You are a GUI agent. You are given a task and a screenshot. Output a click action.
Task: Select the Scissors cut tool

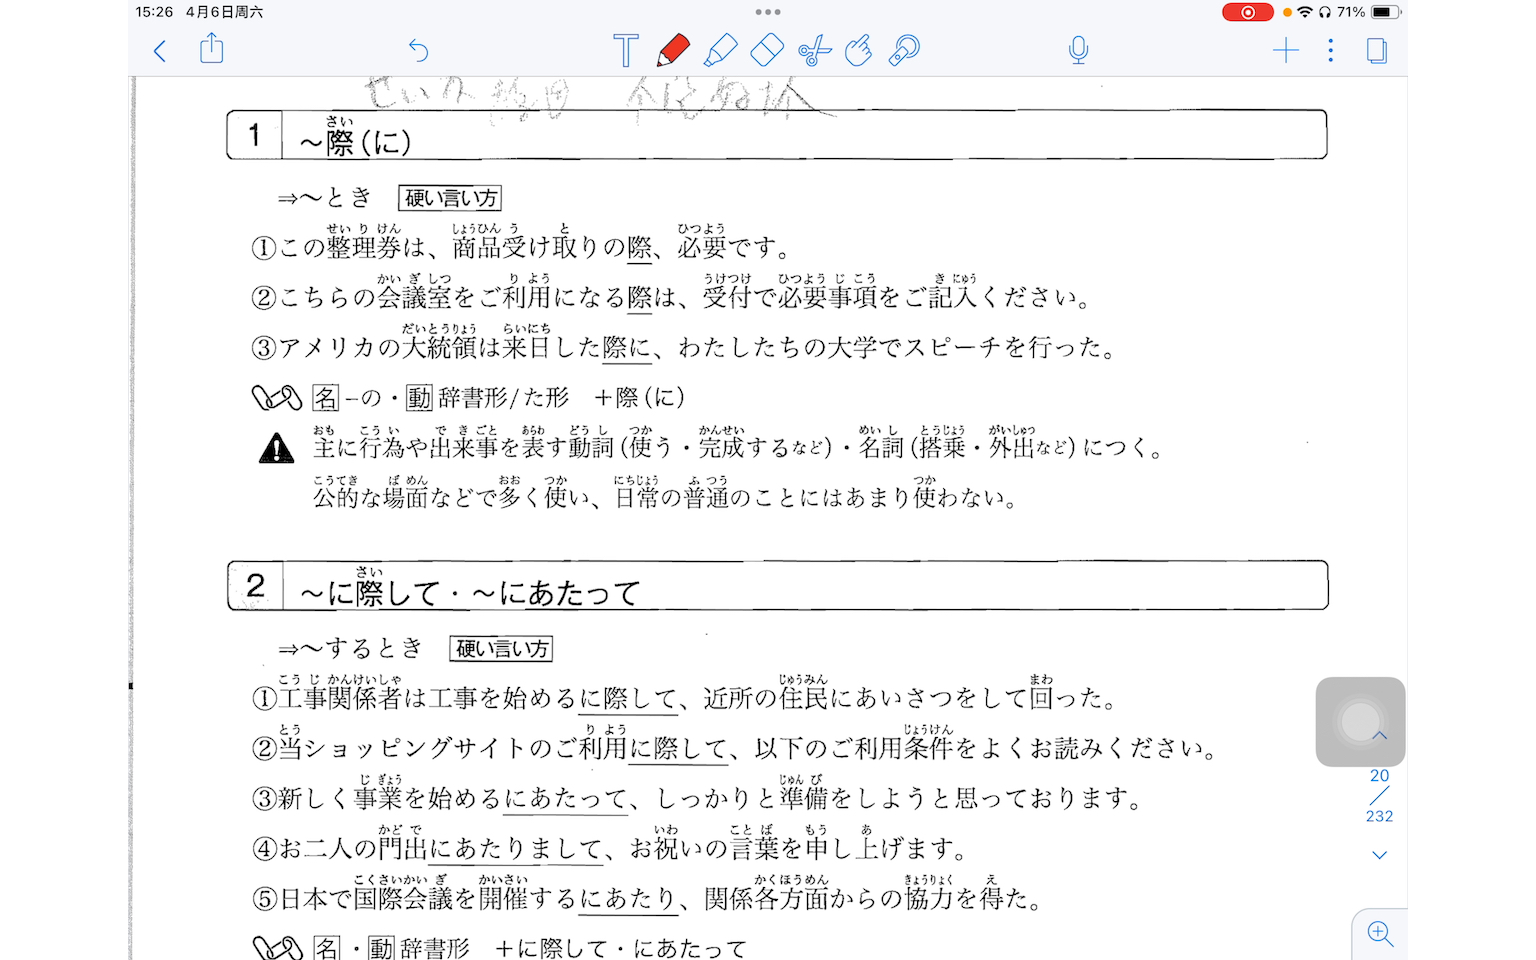click(814, 50)
